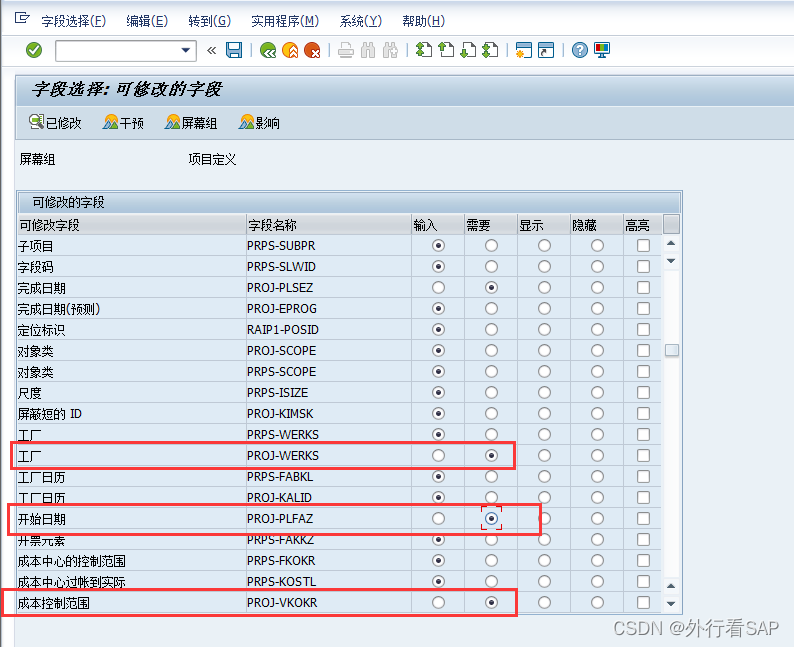Viewport: 794px width, 647px height.
Task: Click the 可修改字段 column header
Action: pyautogui.click(x=132, y=225)
